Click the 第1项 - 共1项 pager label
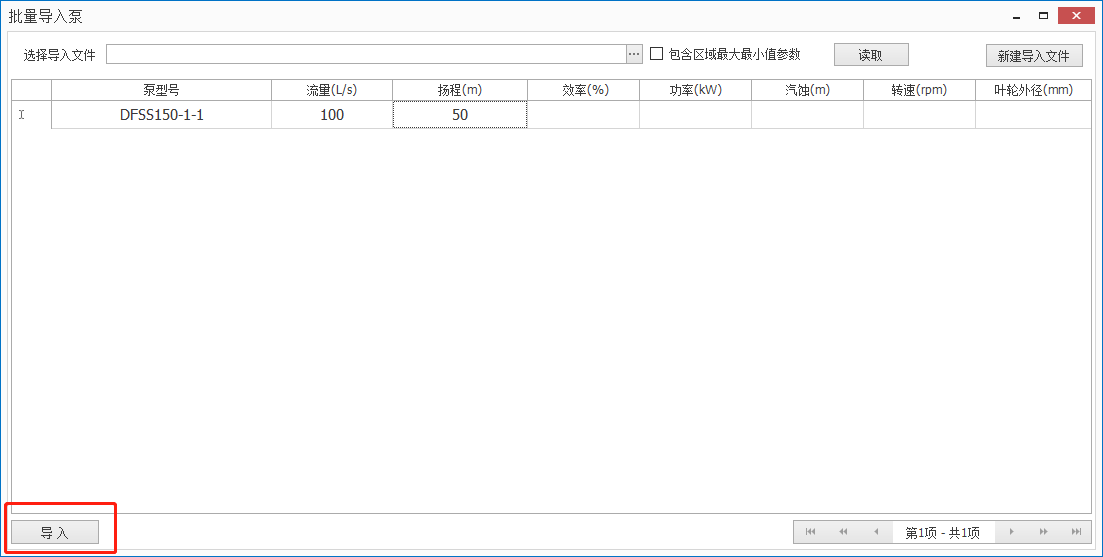Viewport: 1103px width, 557px height. 943,532
